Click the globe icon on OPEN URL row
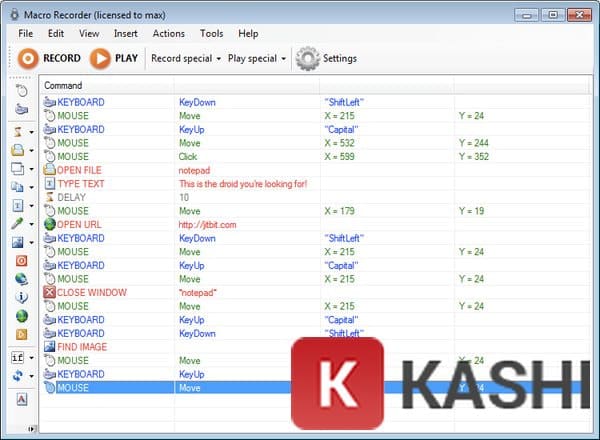Viewport: 600px width, 440px height. pyautogui.click(x=49, y=224)
